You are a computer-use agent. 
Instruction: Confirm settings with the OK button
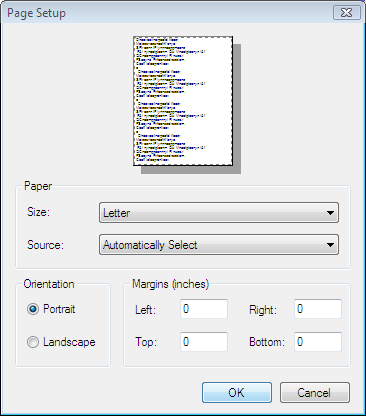coord(237,393)
